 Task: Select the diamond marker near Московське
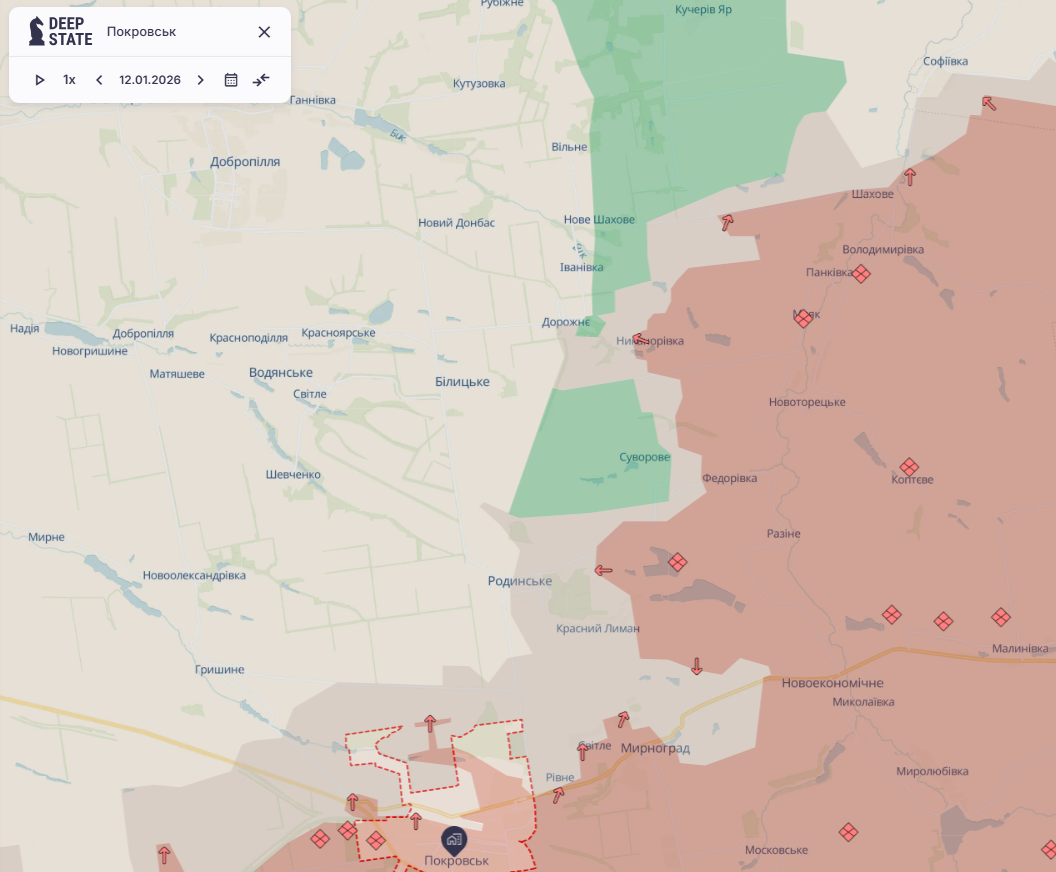pos(848,832)
